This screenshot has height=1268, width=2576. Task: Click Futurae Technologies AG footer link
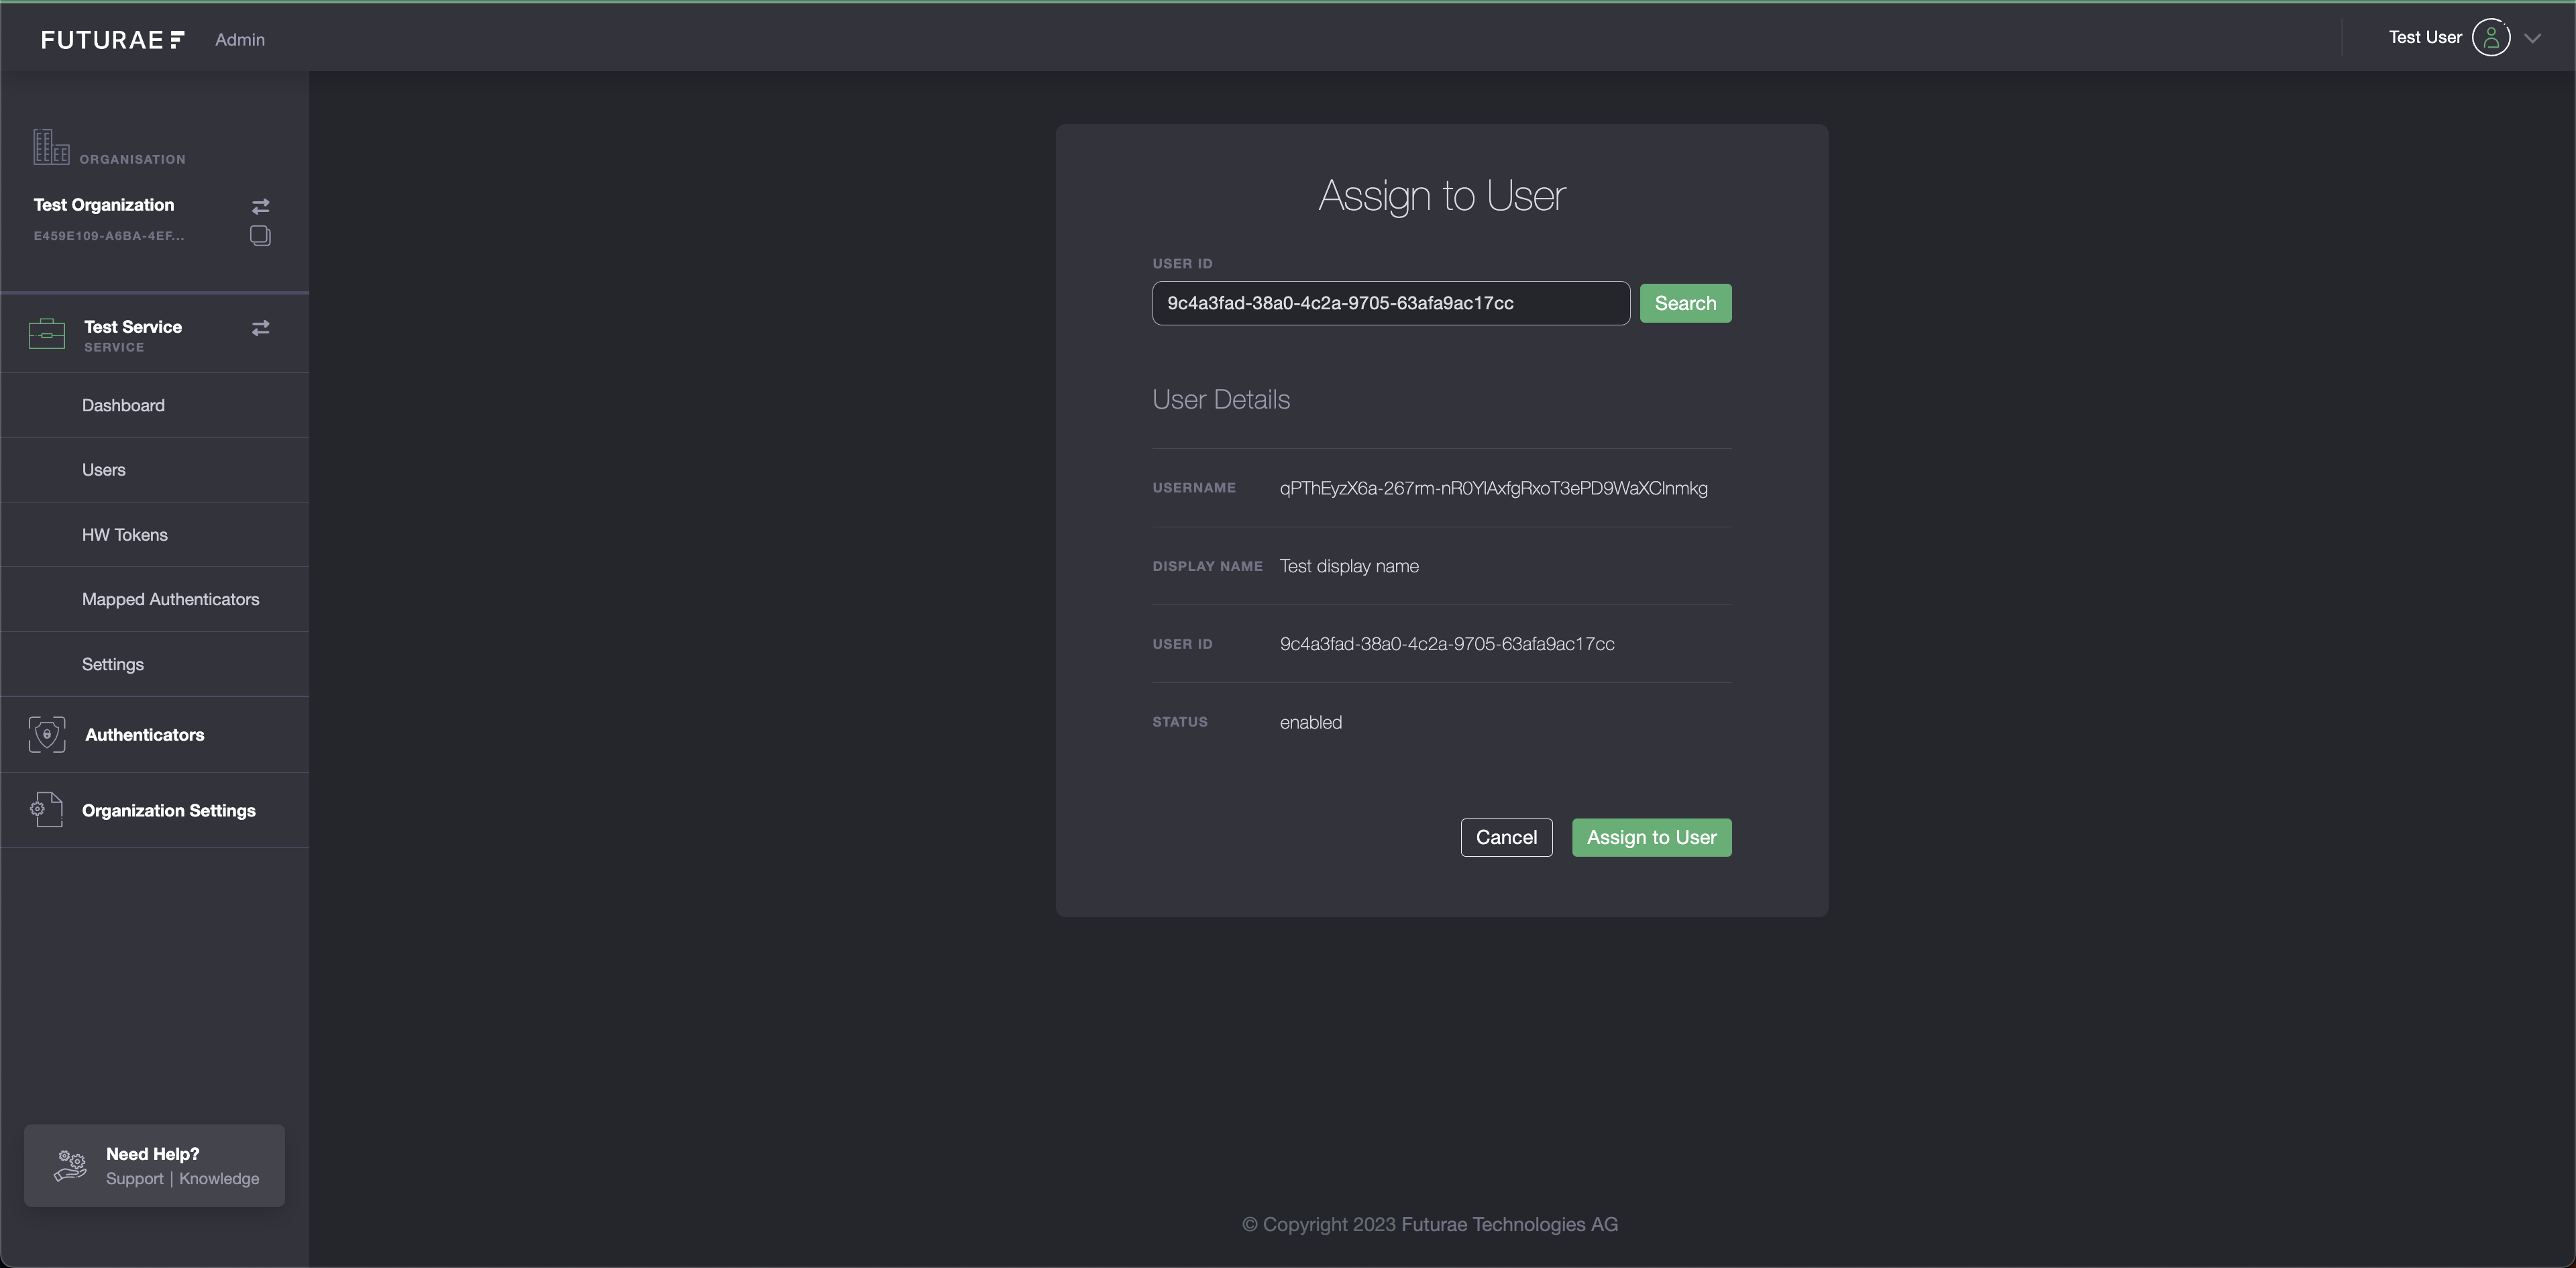[x=1509, y=1225]
